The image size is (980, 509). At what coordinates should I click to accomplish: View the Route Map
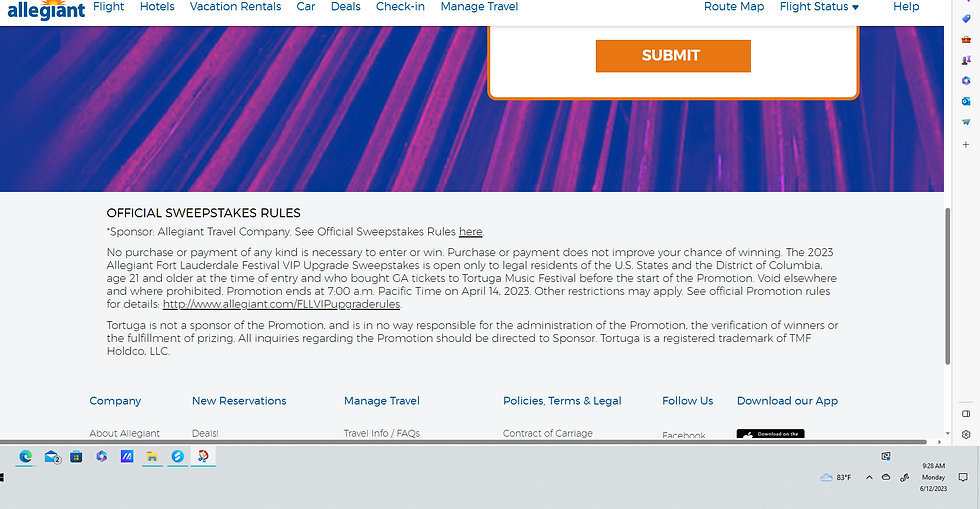pos(734,7)
